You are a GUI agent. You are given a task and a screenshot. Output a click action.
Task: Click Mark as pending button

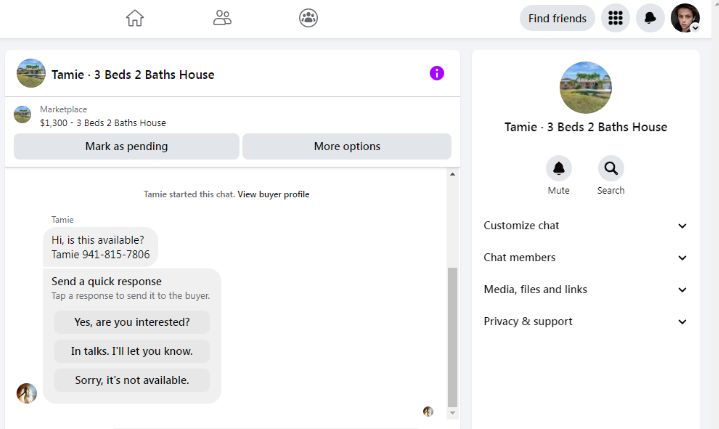127,146
